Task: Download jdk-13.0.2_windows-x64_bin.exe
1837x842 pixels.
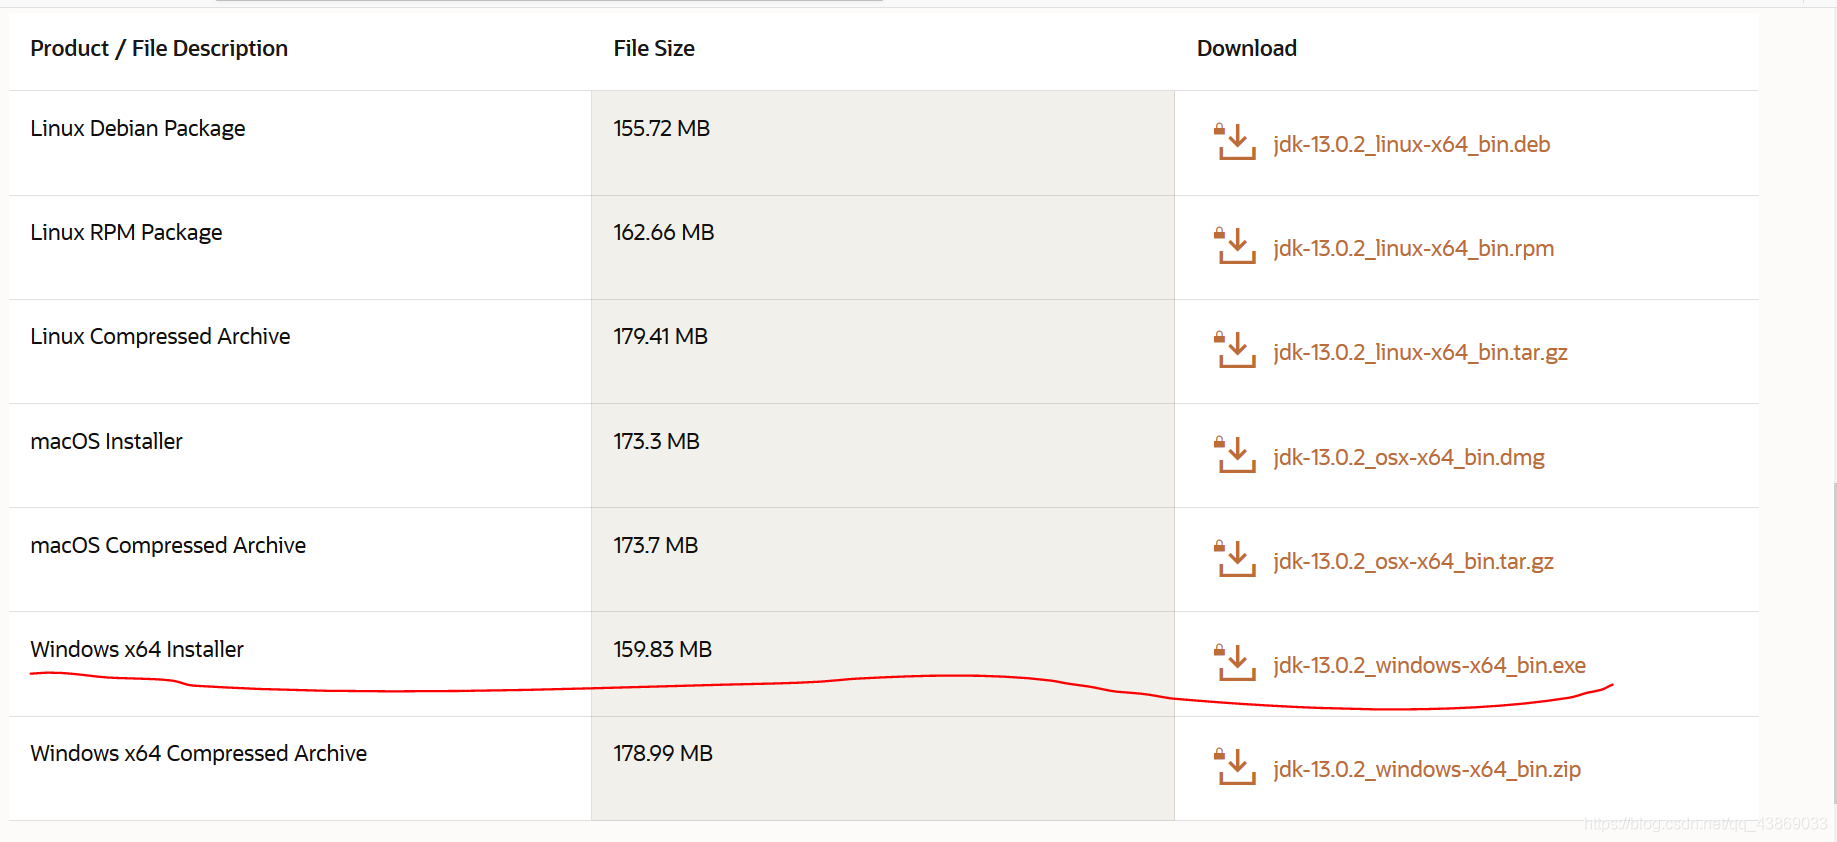Action: click(x=1429, y=665)
